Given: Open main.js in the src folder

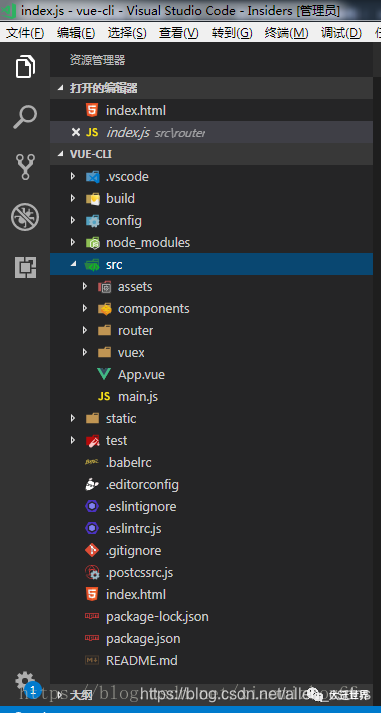Looking at the screenshot, I should [x=211, y=397].
